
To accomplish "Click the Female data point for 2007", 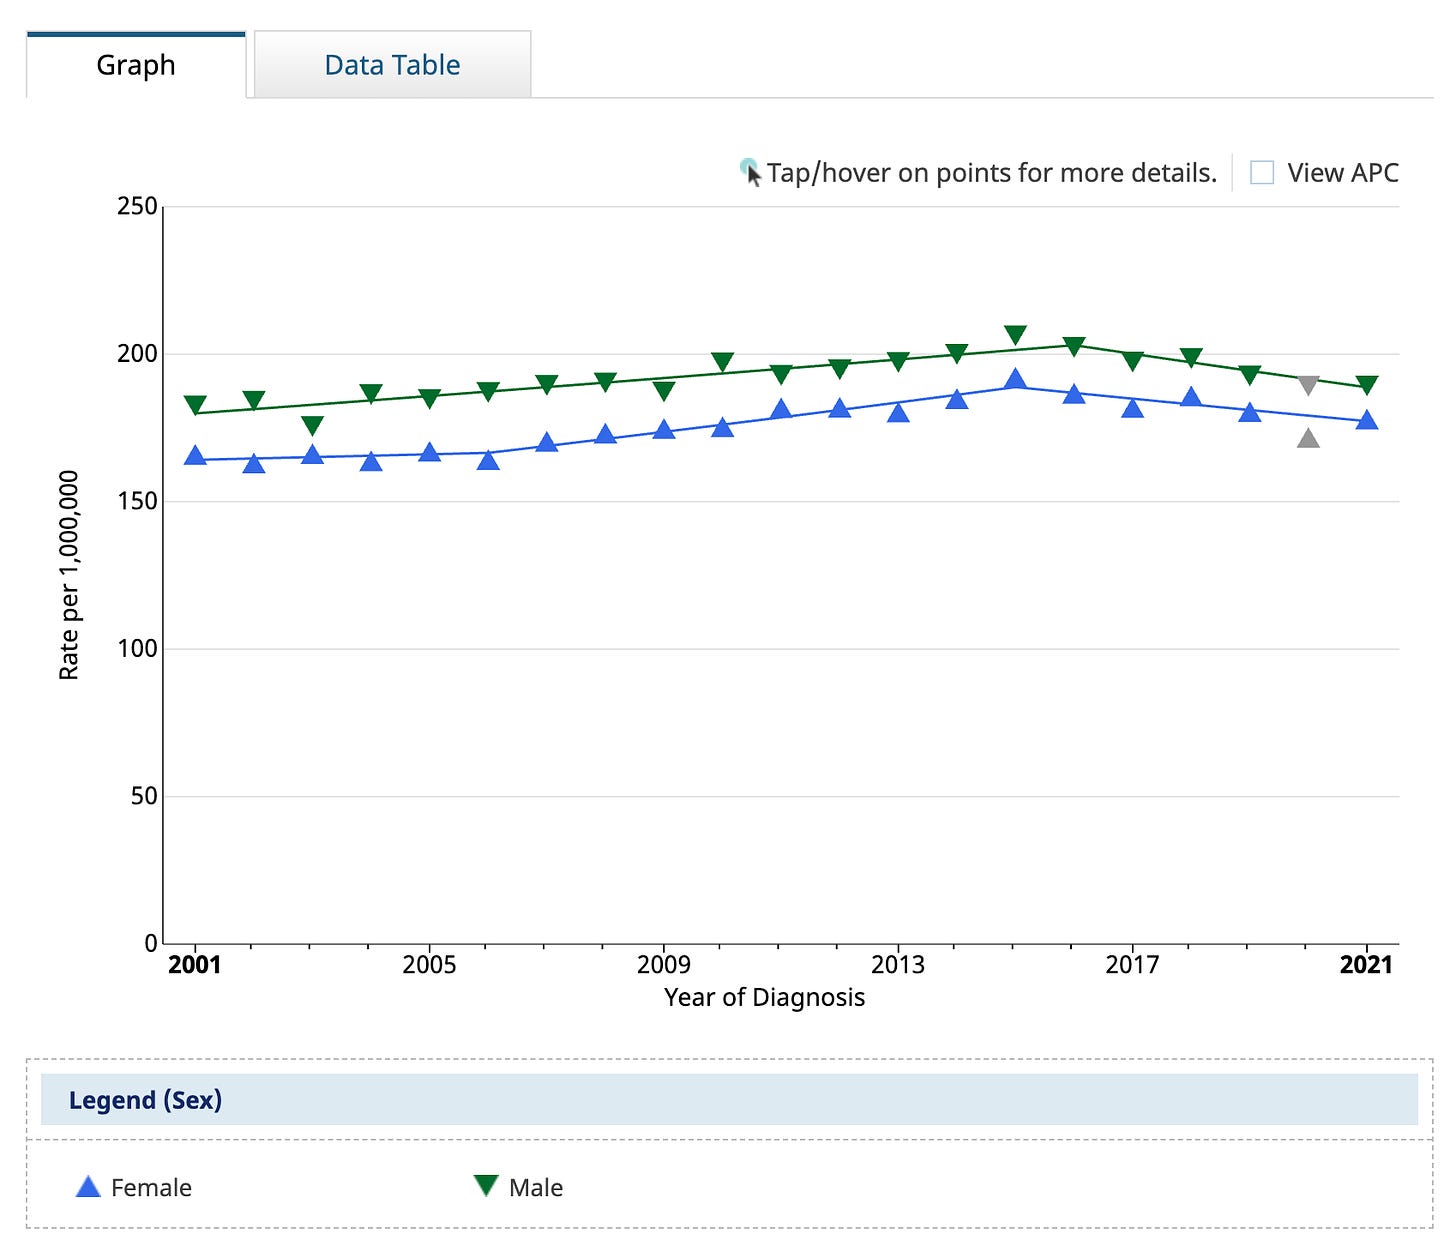I will coord(546,442).
